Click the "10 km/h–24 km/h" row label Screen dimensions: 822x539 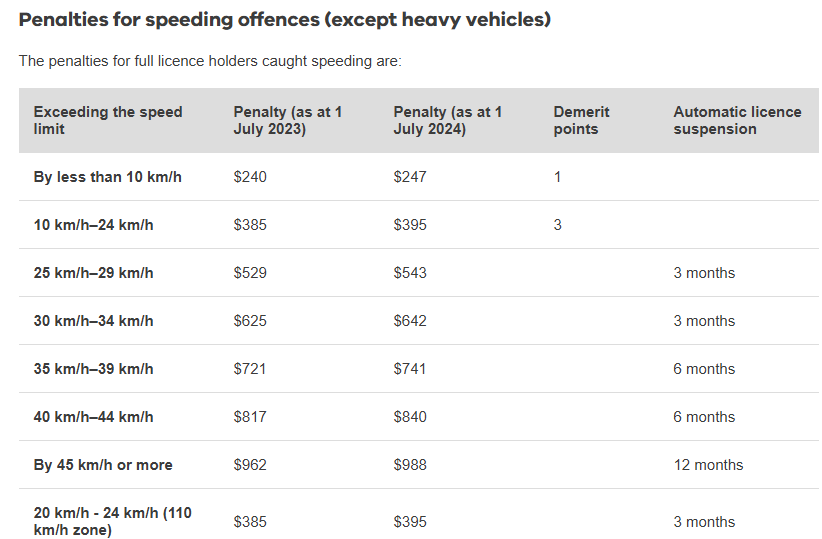93,225
